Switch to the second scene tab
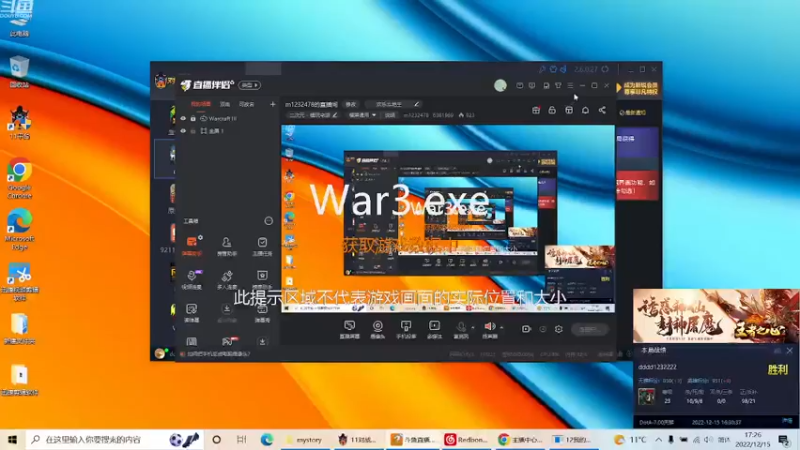Screen dimensions: 800x450 click(x=225, y=104)
